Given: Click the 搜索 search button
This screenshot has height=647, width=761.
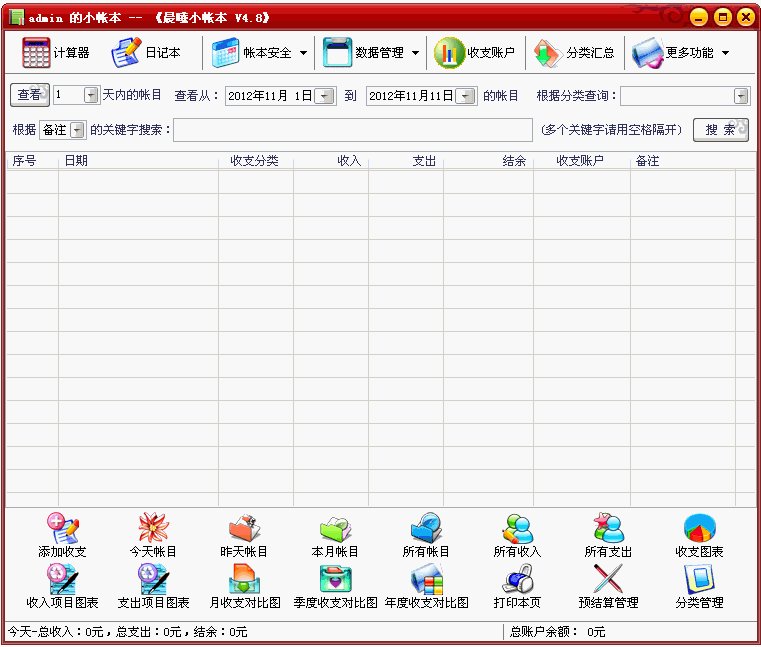Looking at the screenshot, I should click(721, 130).
